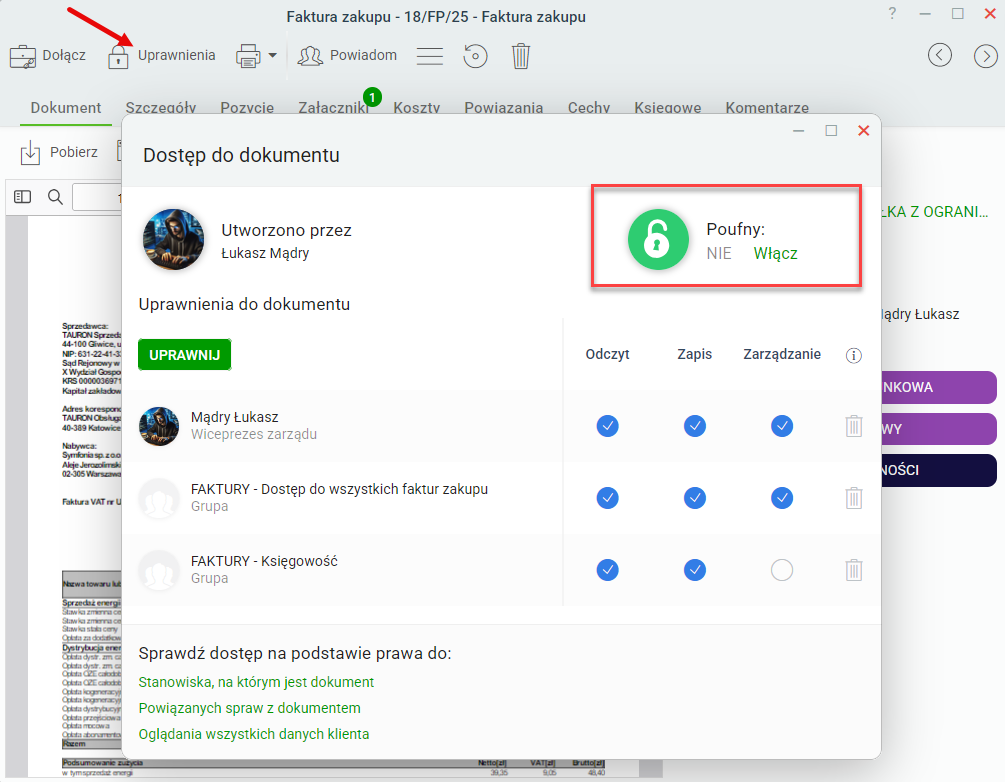Viewport: 1005px width, 782px height.
Task: Toggle Odczyt for FAKTURY Księgowość
Action: [607, 570]
